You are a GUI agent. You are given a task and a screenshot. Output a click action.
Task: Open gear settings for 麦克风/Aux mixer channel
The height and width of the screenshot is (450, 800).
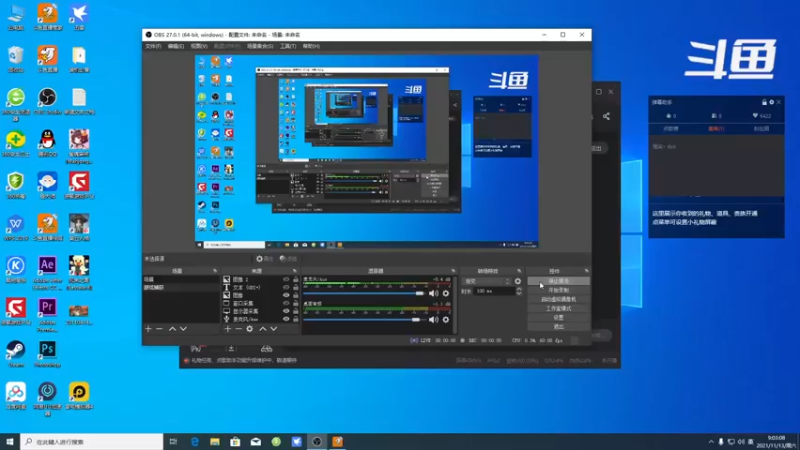446,293
